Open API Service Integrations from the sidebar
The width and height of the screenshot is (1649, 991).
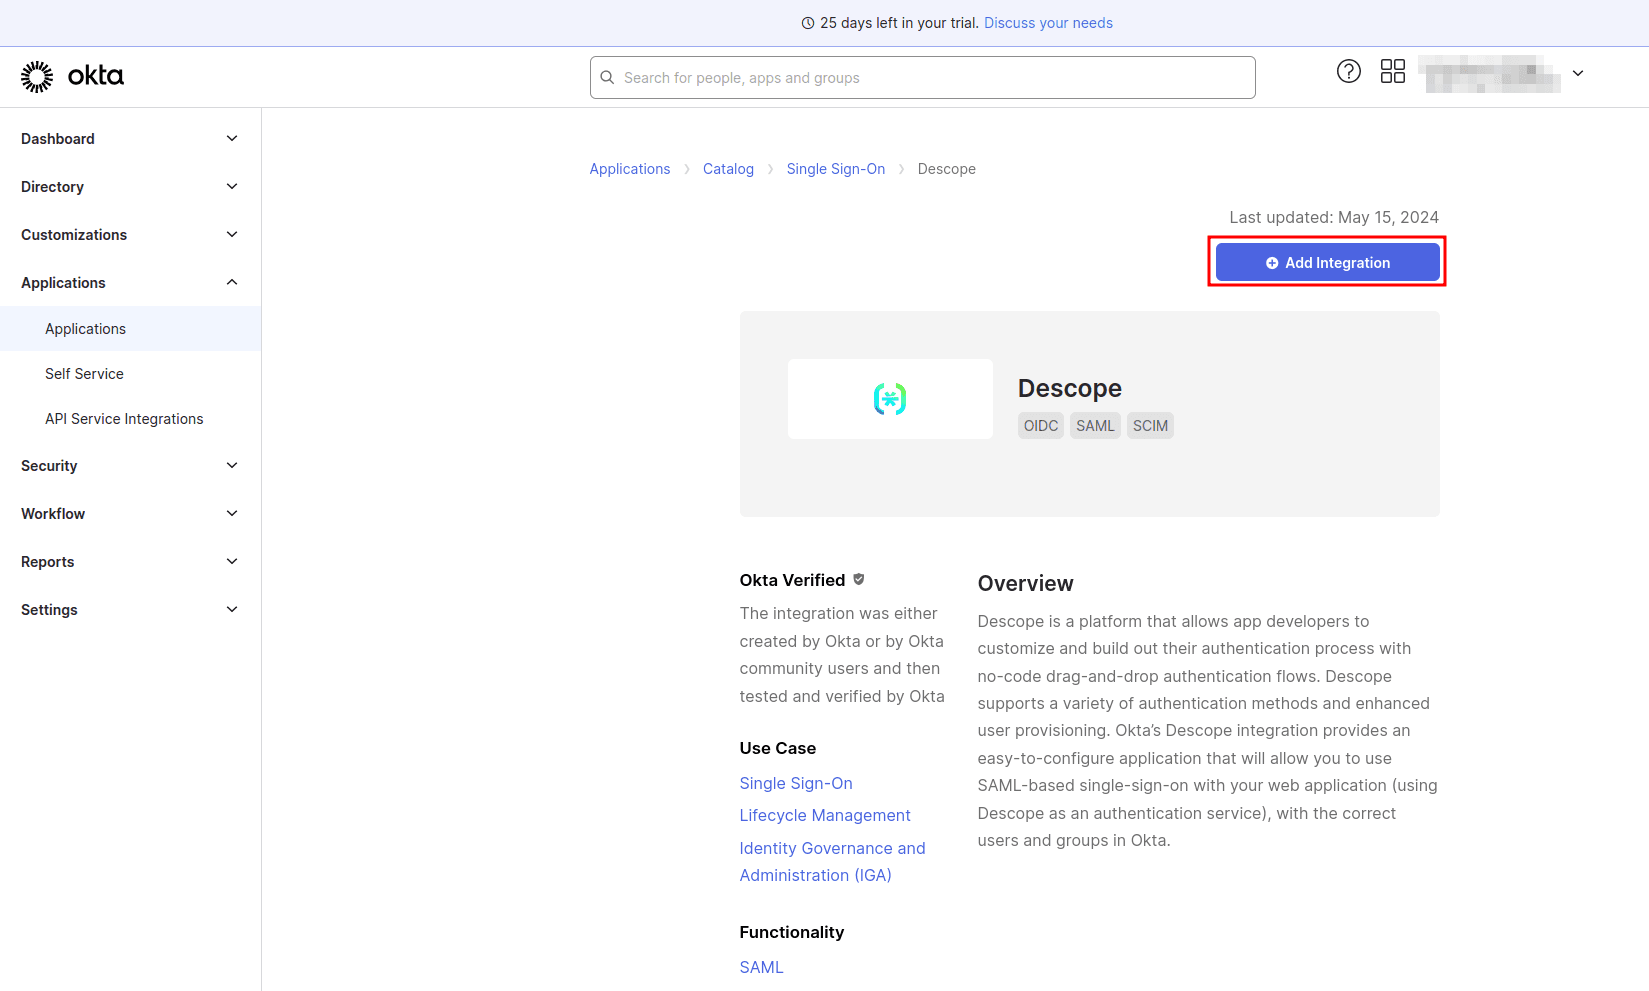click(x=124, y=418)
